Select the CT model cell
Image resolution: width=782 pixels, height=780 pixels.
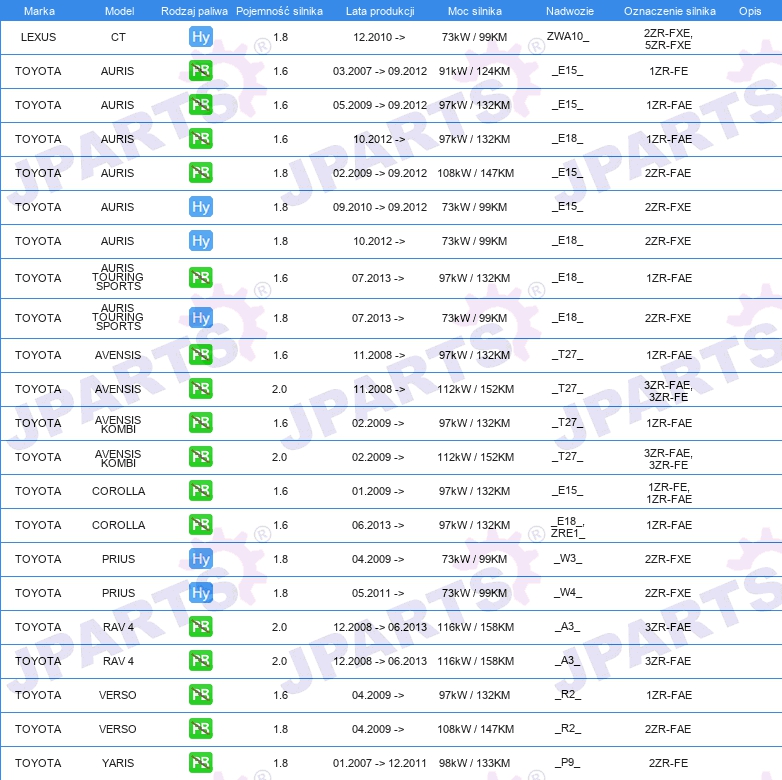tap(118, 37)
